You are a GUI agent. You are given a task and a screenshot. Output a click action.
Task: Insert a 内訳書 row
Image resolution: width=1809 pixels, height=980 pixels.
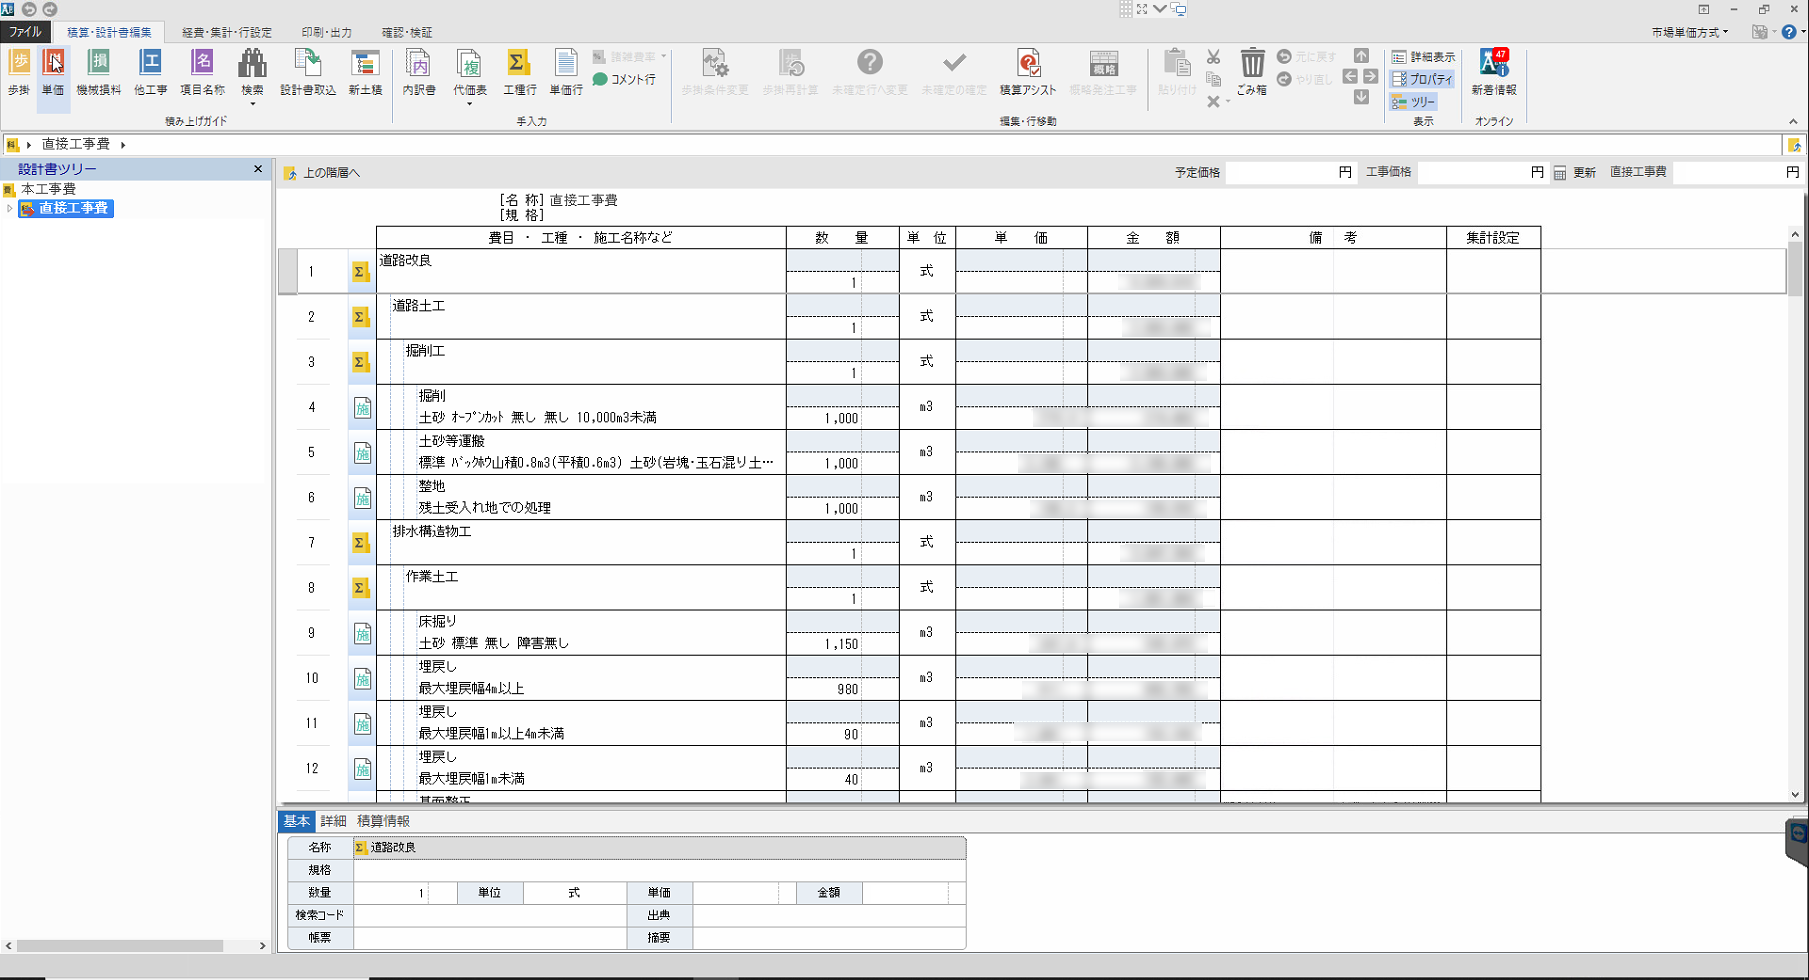(x=419, y=71)
